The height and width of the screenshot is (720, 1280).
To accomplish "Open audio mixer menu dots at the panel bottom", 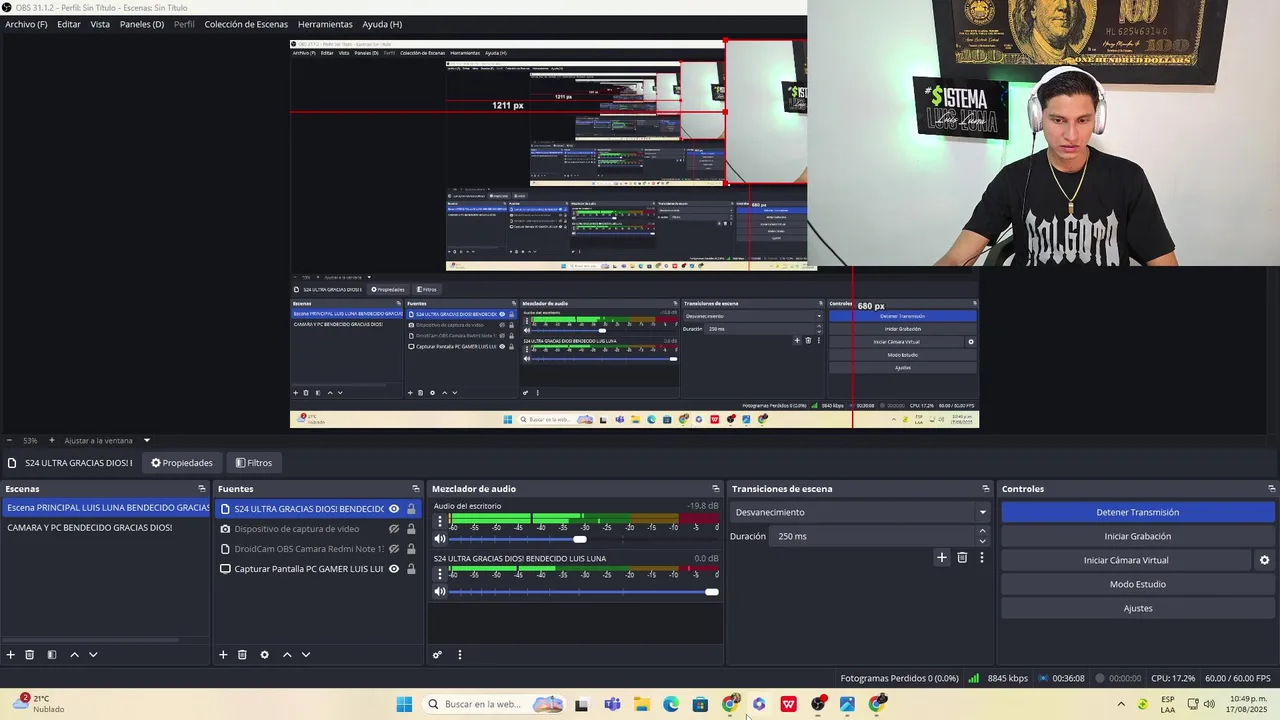I will (460, 655).
